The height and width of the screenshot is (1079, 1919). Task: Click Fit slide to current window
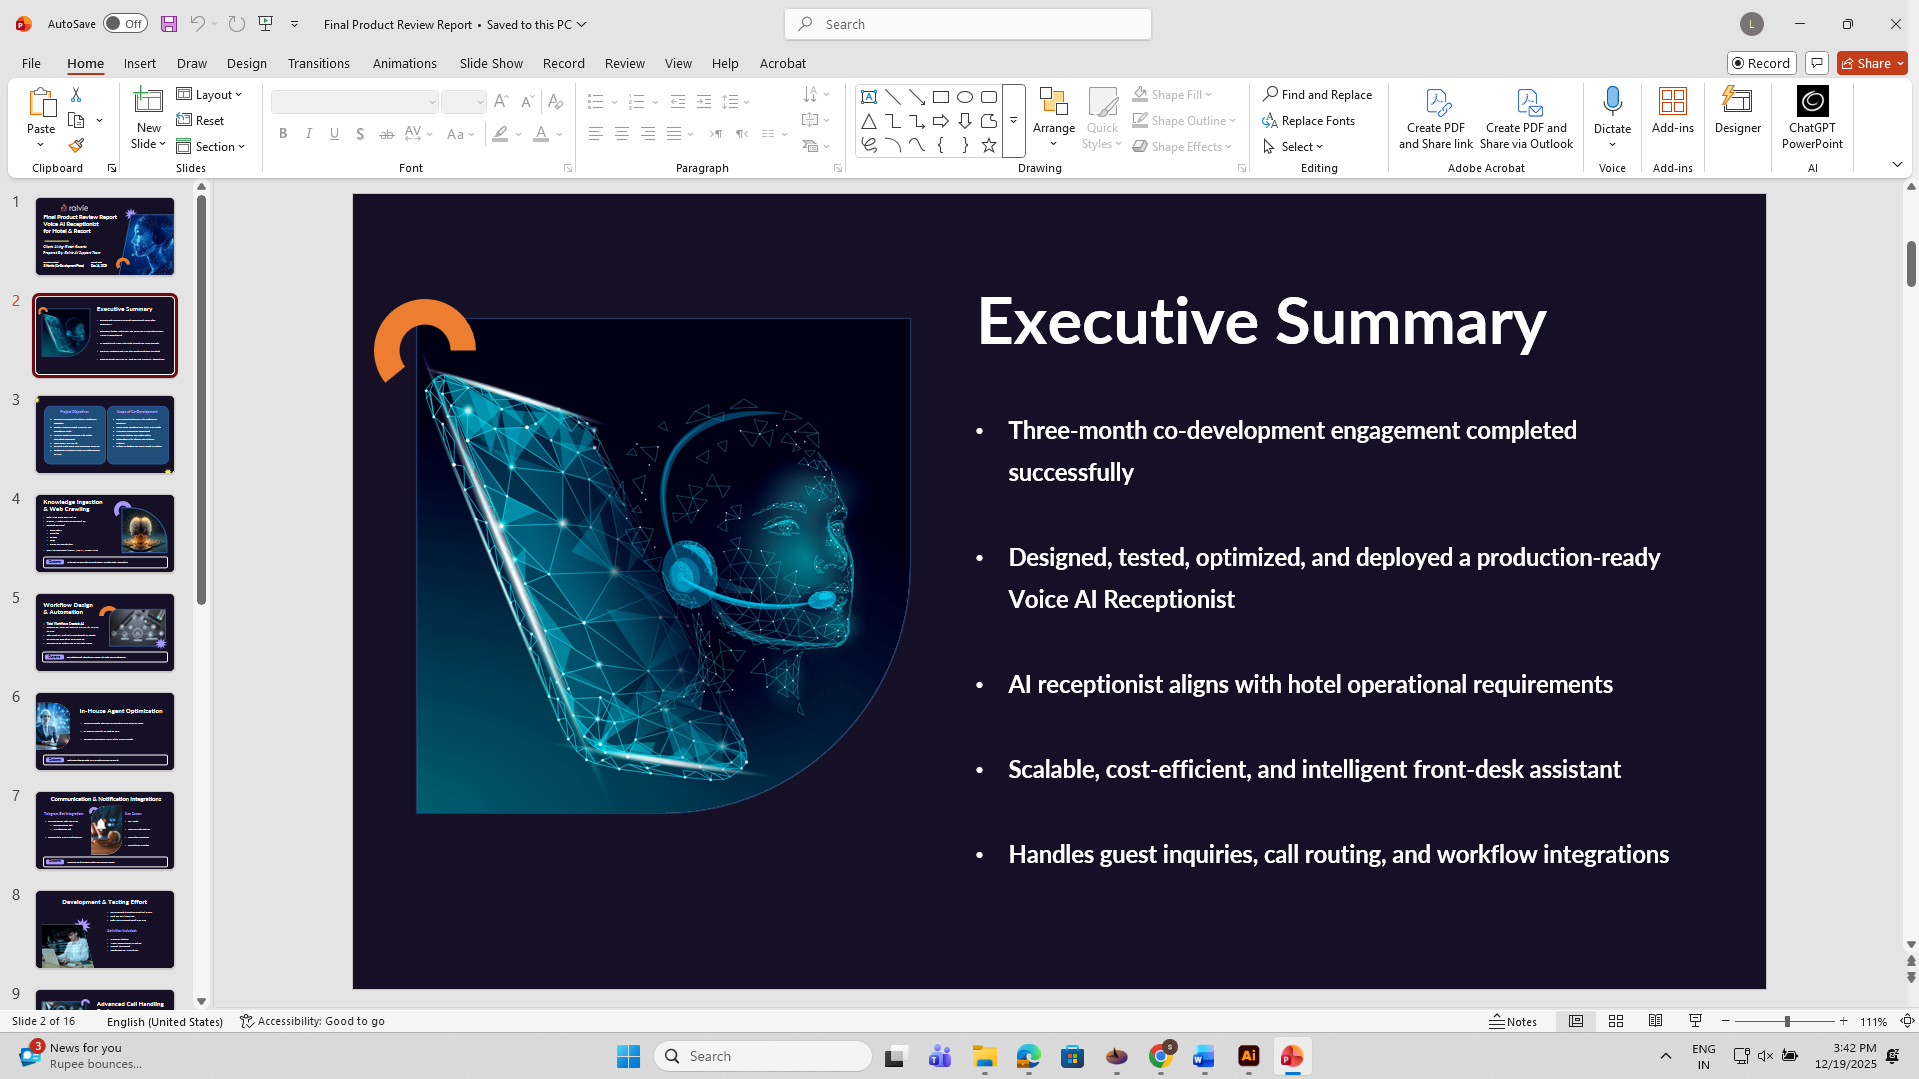point(1907,1021)
